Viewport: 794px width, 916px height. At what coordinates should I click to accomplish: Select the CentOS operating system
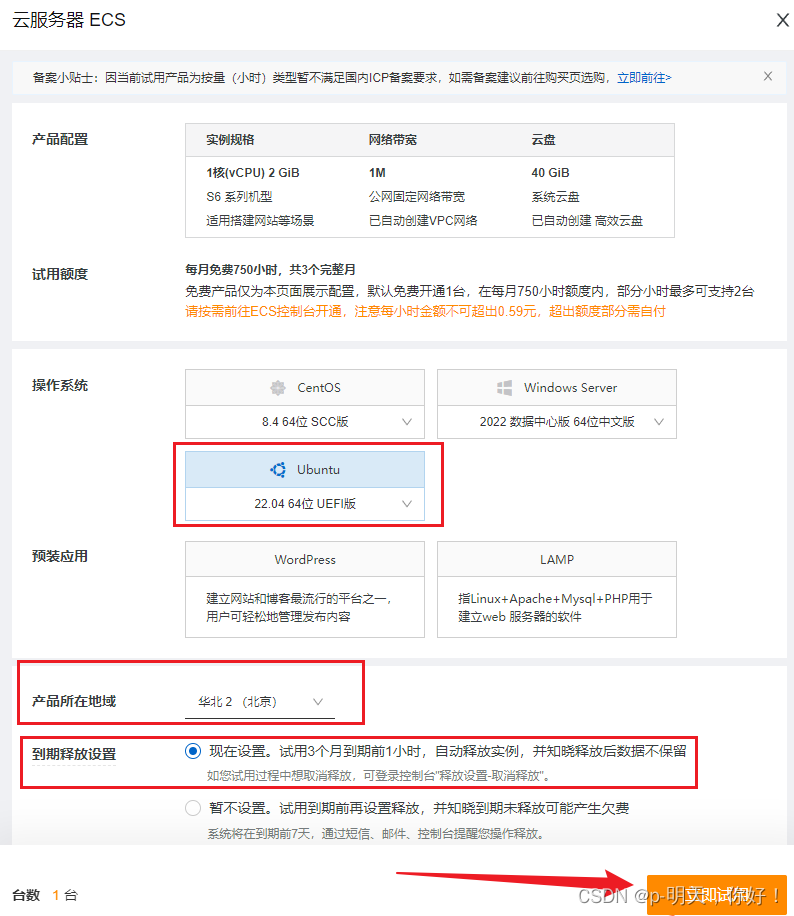(305, 387)
